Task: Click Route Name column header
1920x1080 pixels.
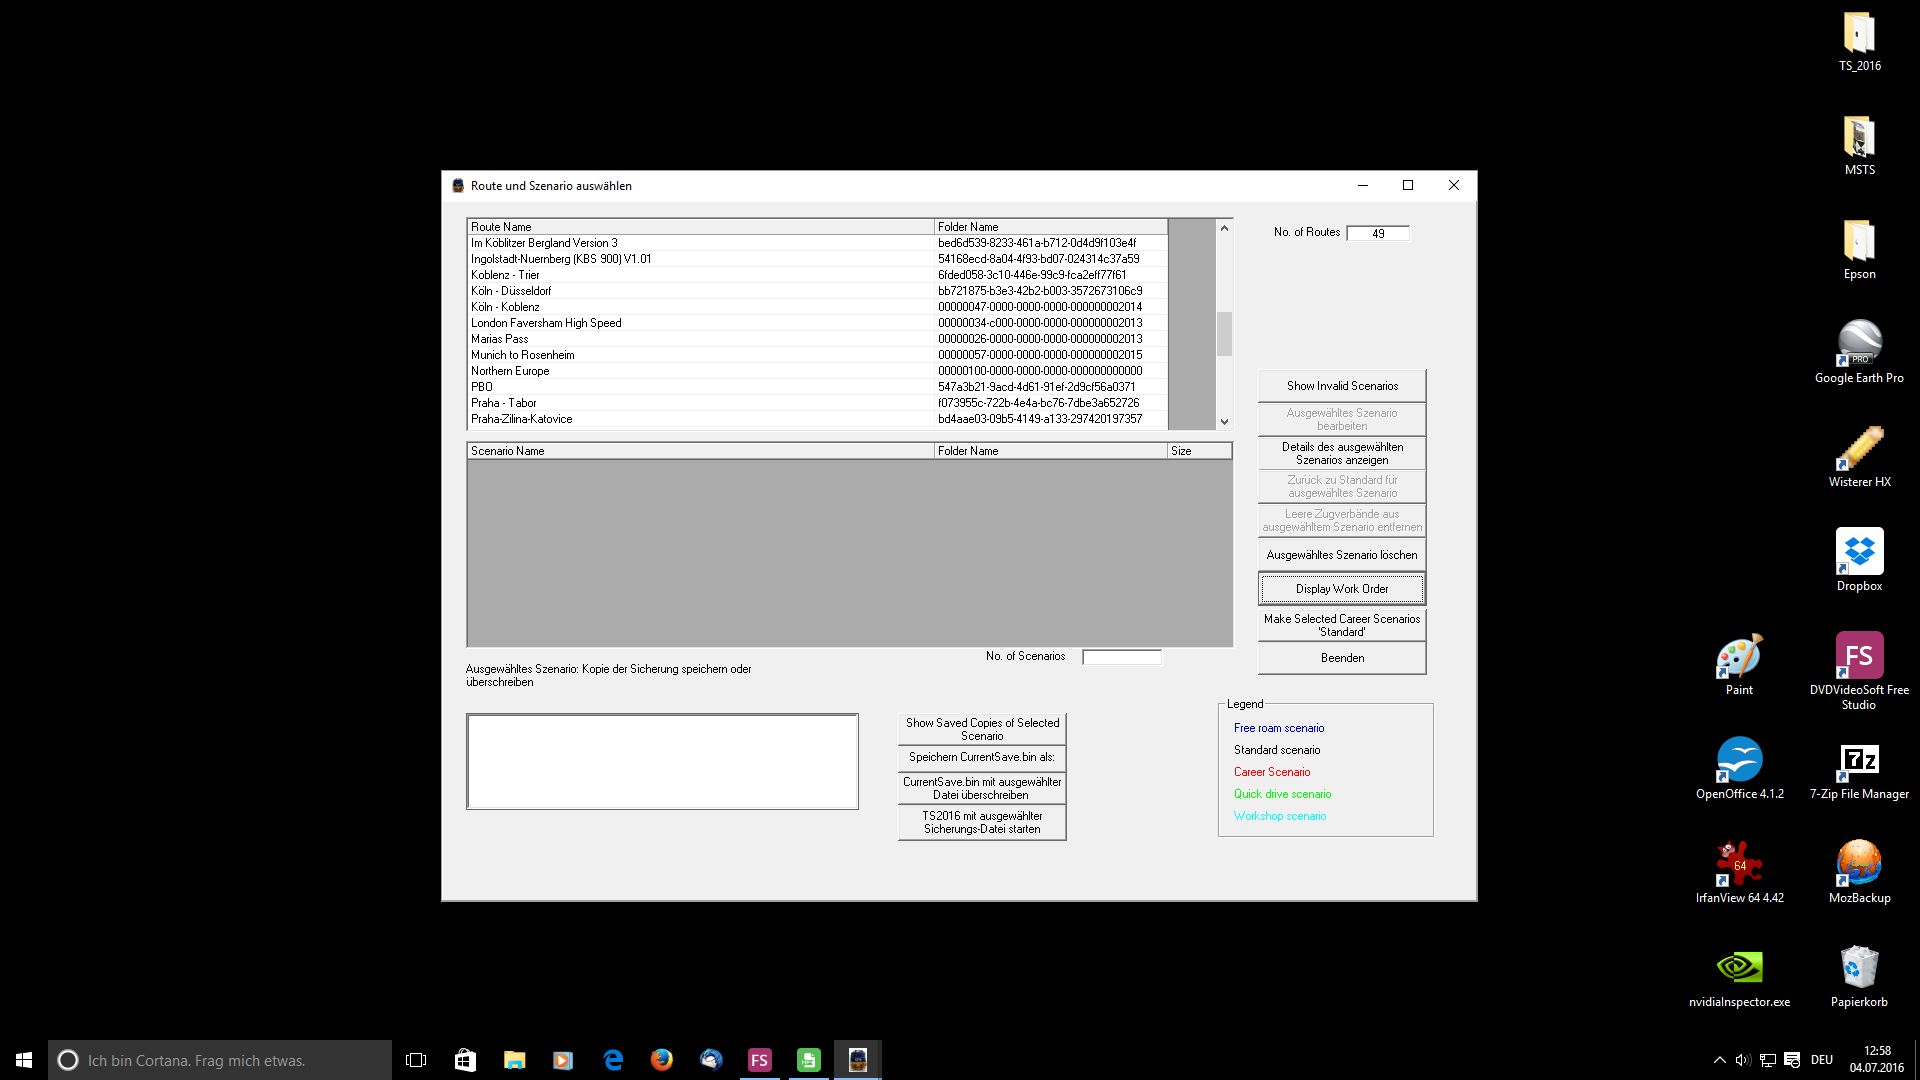Action: [700, 227]
